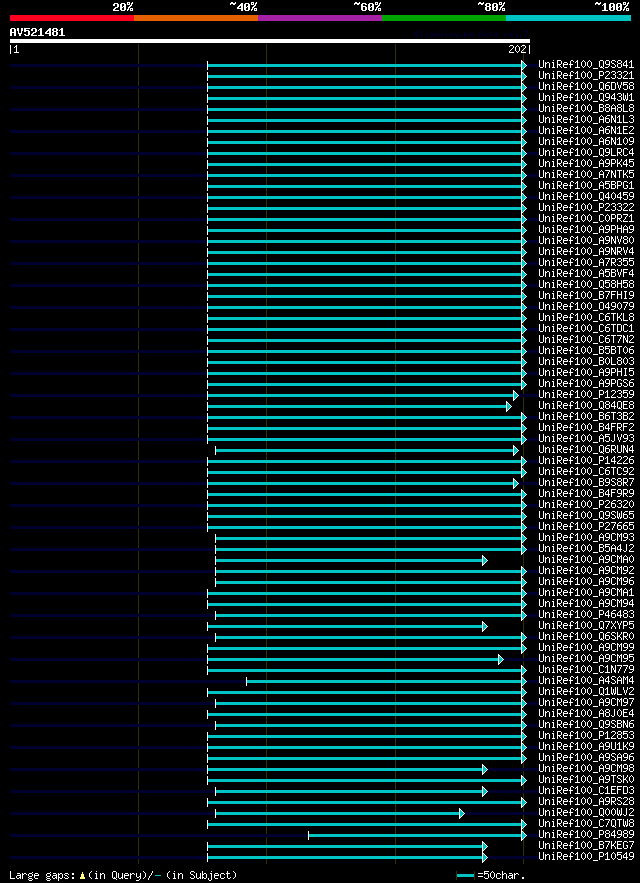Click the query end position label 202
Viewport: 640px width, 883px height.
(x=517, y=50)
